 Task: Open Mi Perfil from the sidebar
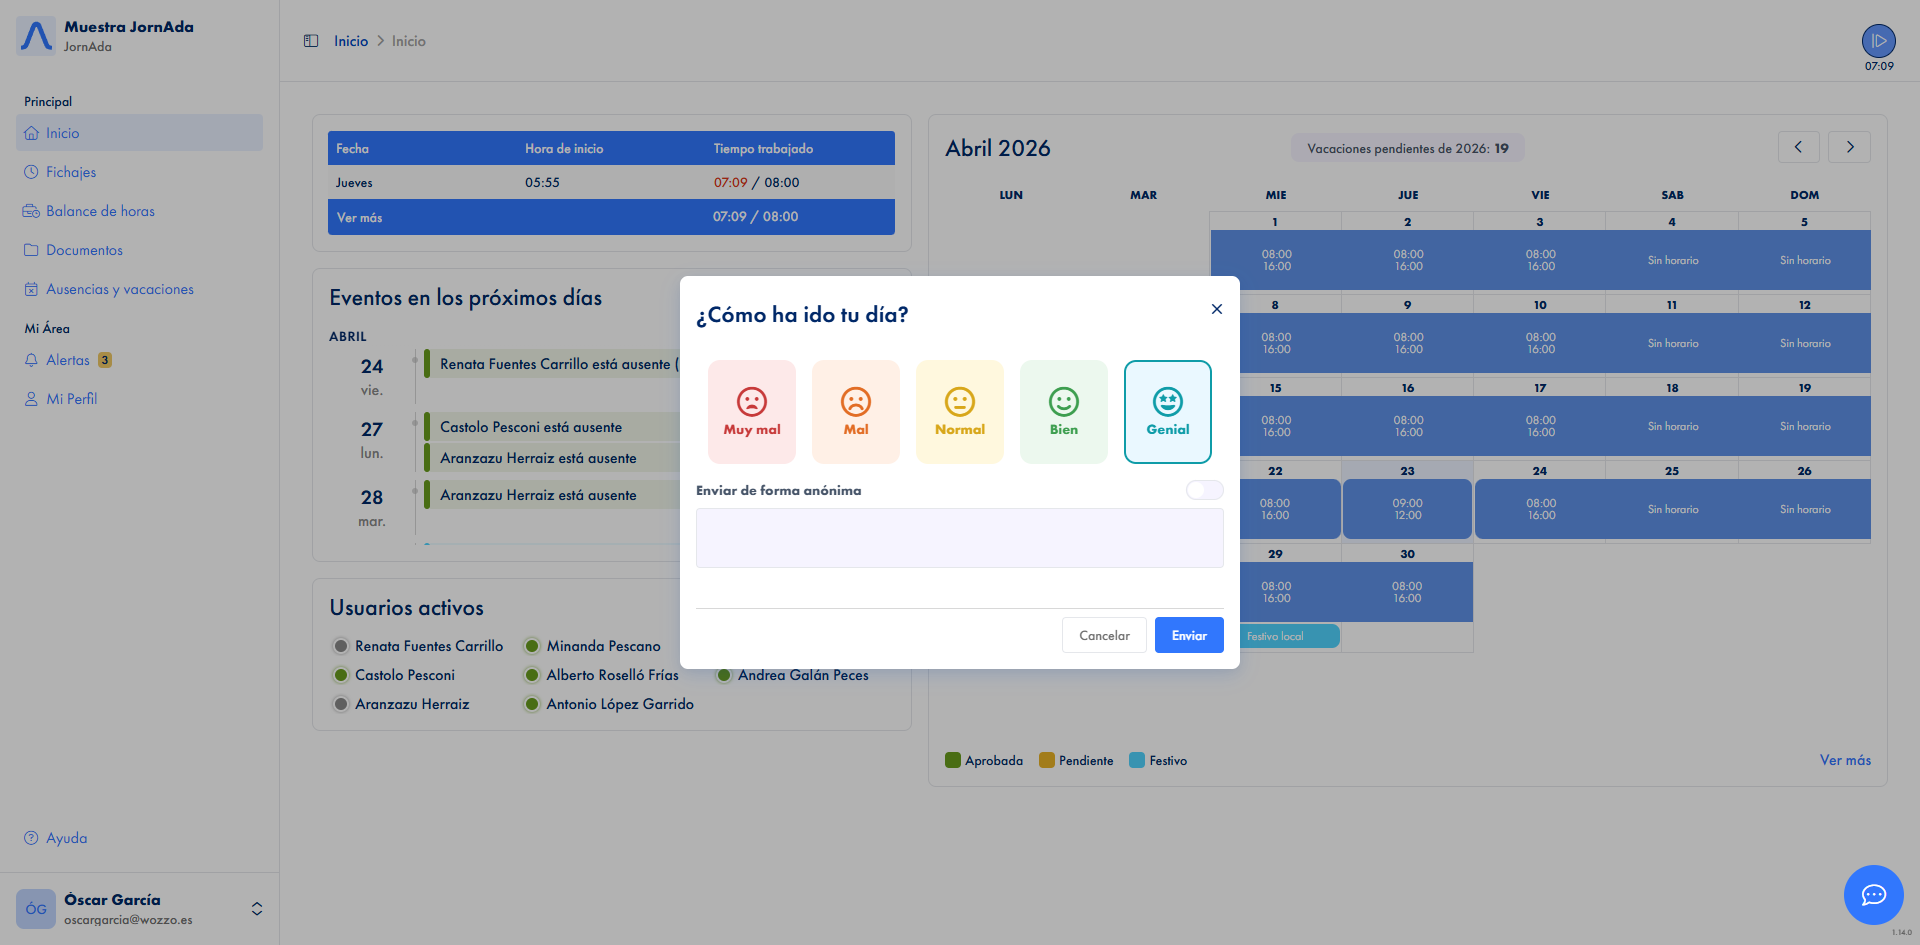pyautogui.click(x=71, y=398)
